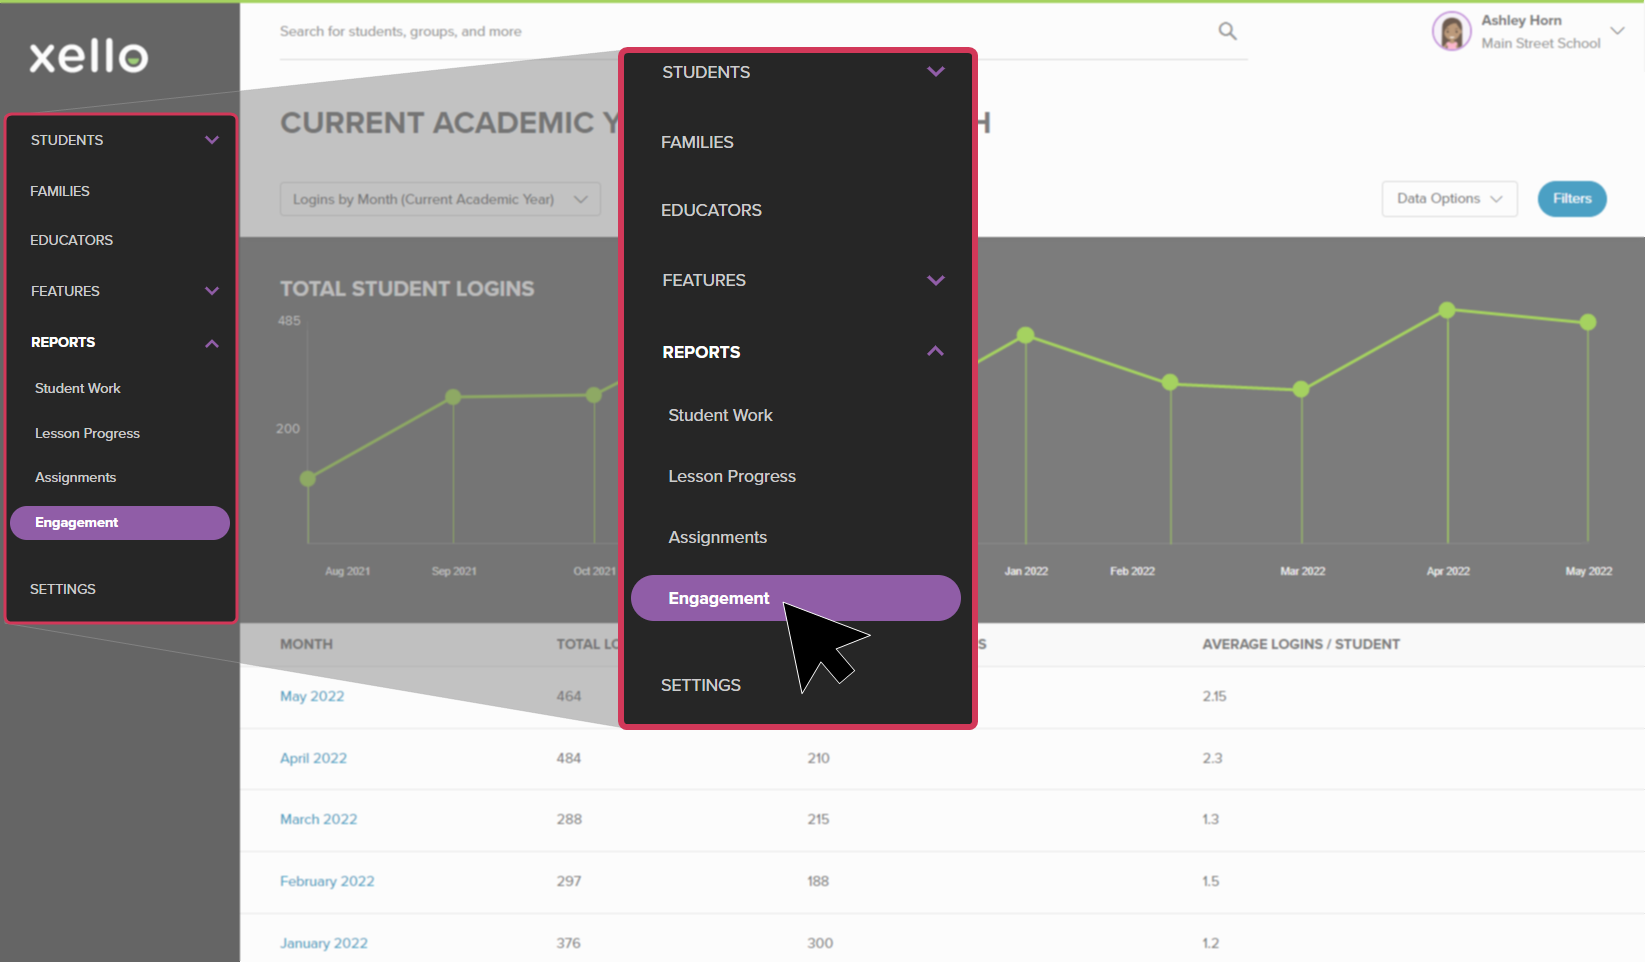Screen dimensions: 1645x962
Task: Click the 2.3 average logins cell
Action: [x=1212, y=758]
